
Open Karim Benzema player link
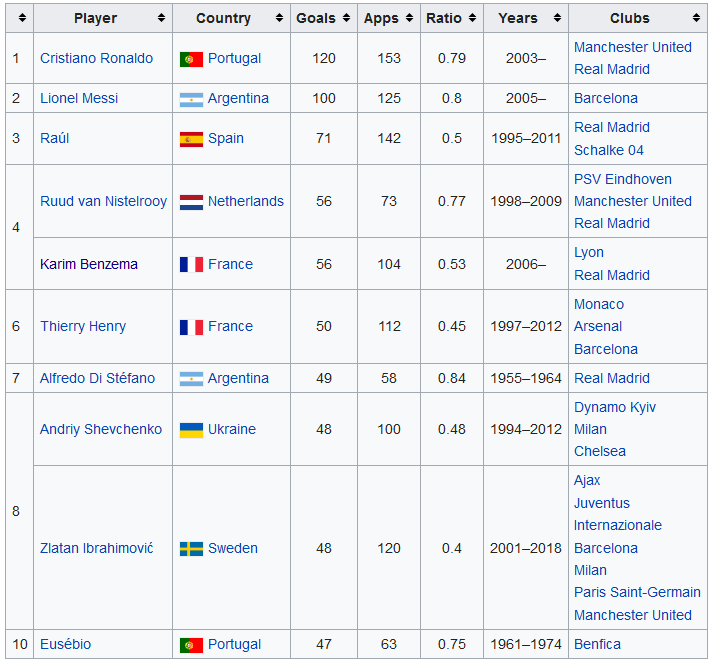coord(89,264)
